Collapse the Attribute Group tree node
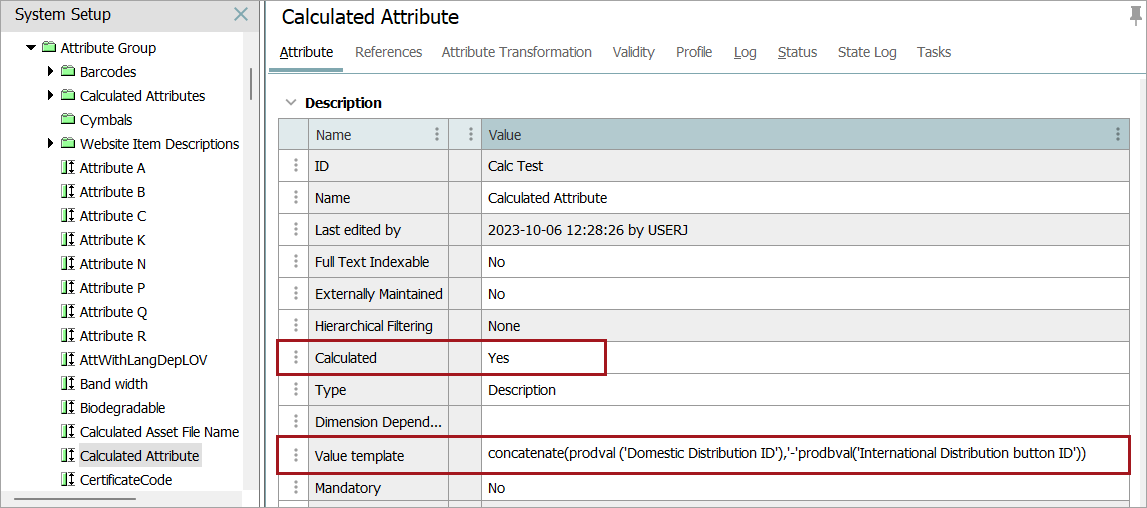This screenshot has height=508, width=1147. coord(31,48)
